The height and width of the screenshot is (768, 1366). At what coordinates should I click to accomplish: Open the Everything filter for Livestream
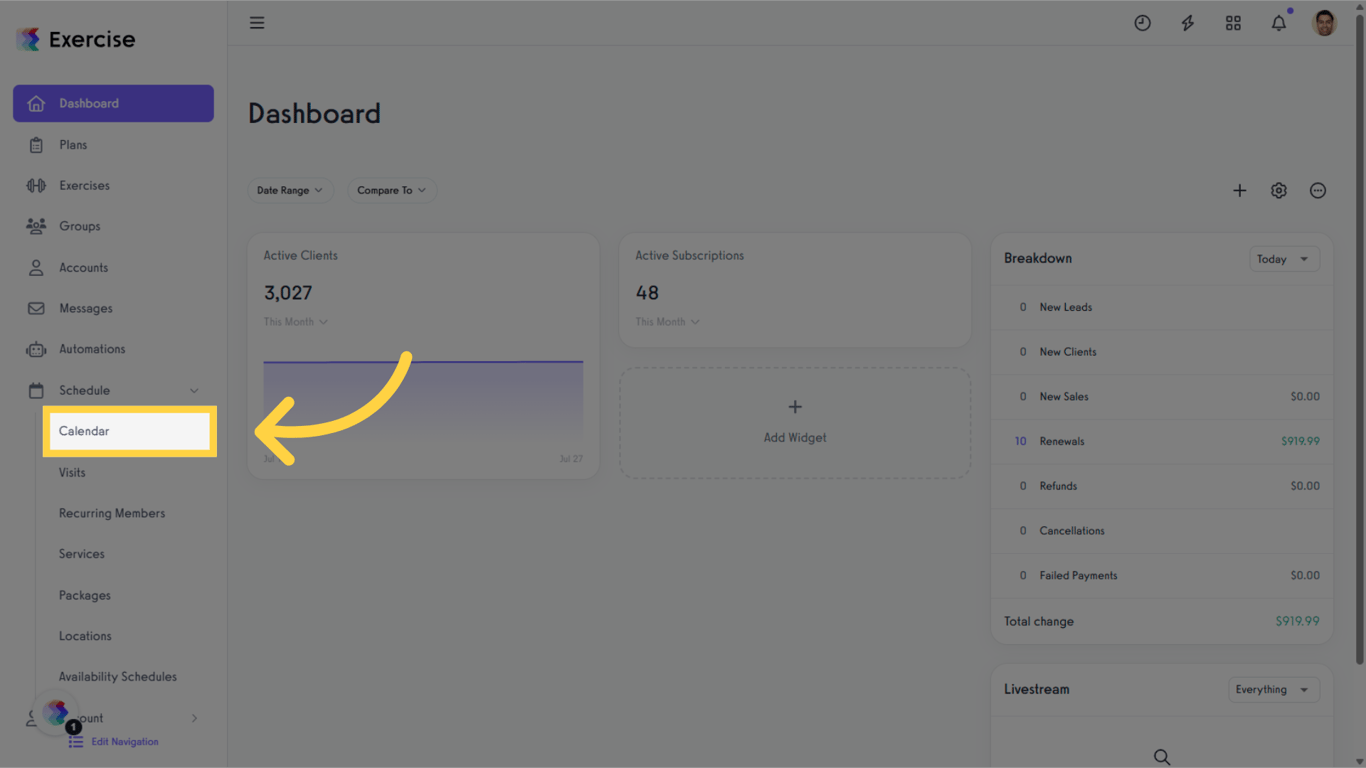point(1273,689)
